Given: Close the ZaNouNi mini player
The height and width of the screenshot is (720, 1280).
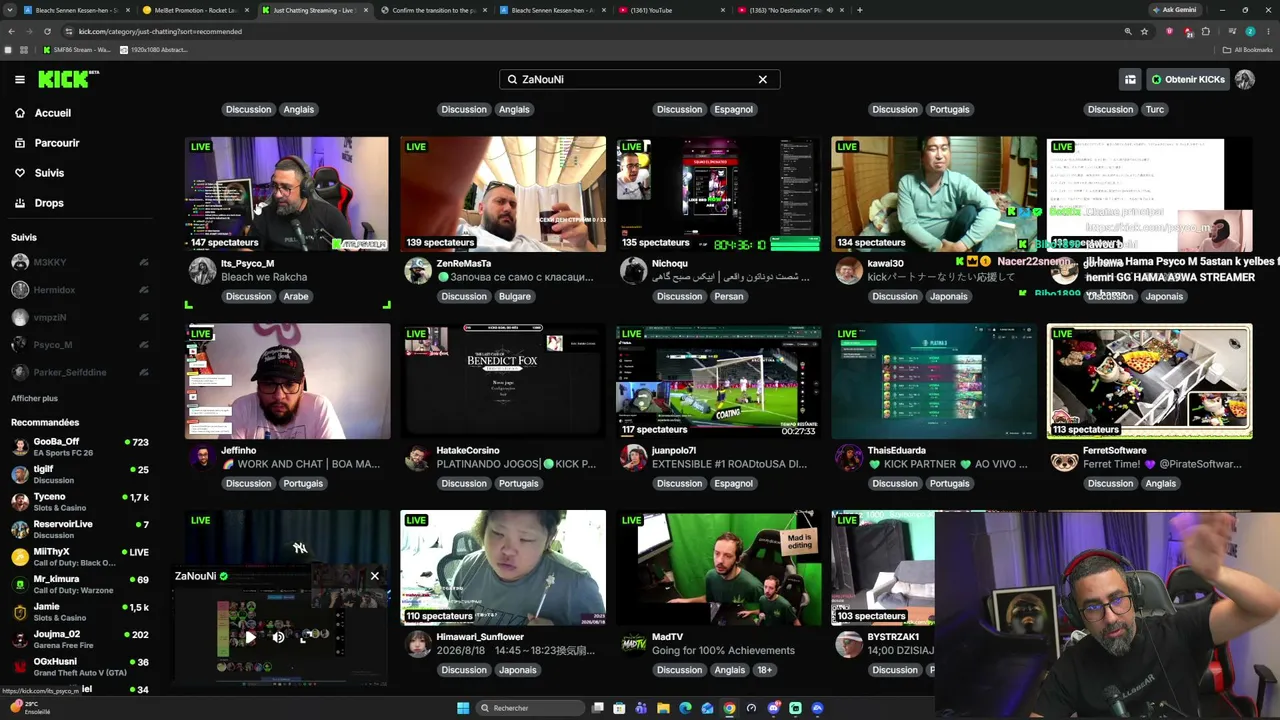Looking at the screenshot, I should (374, 576).
